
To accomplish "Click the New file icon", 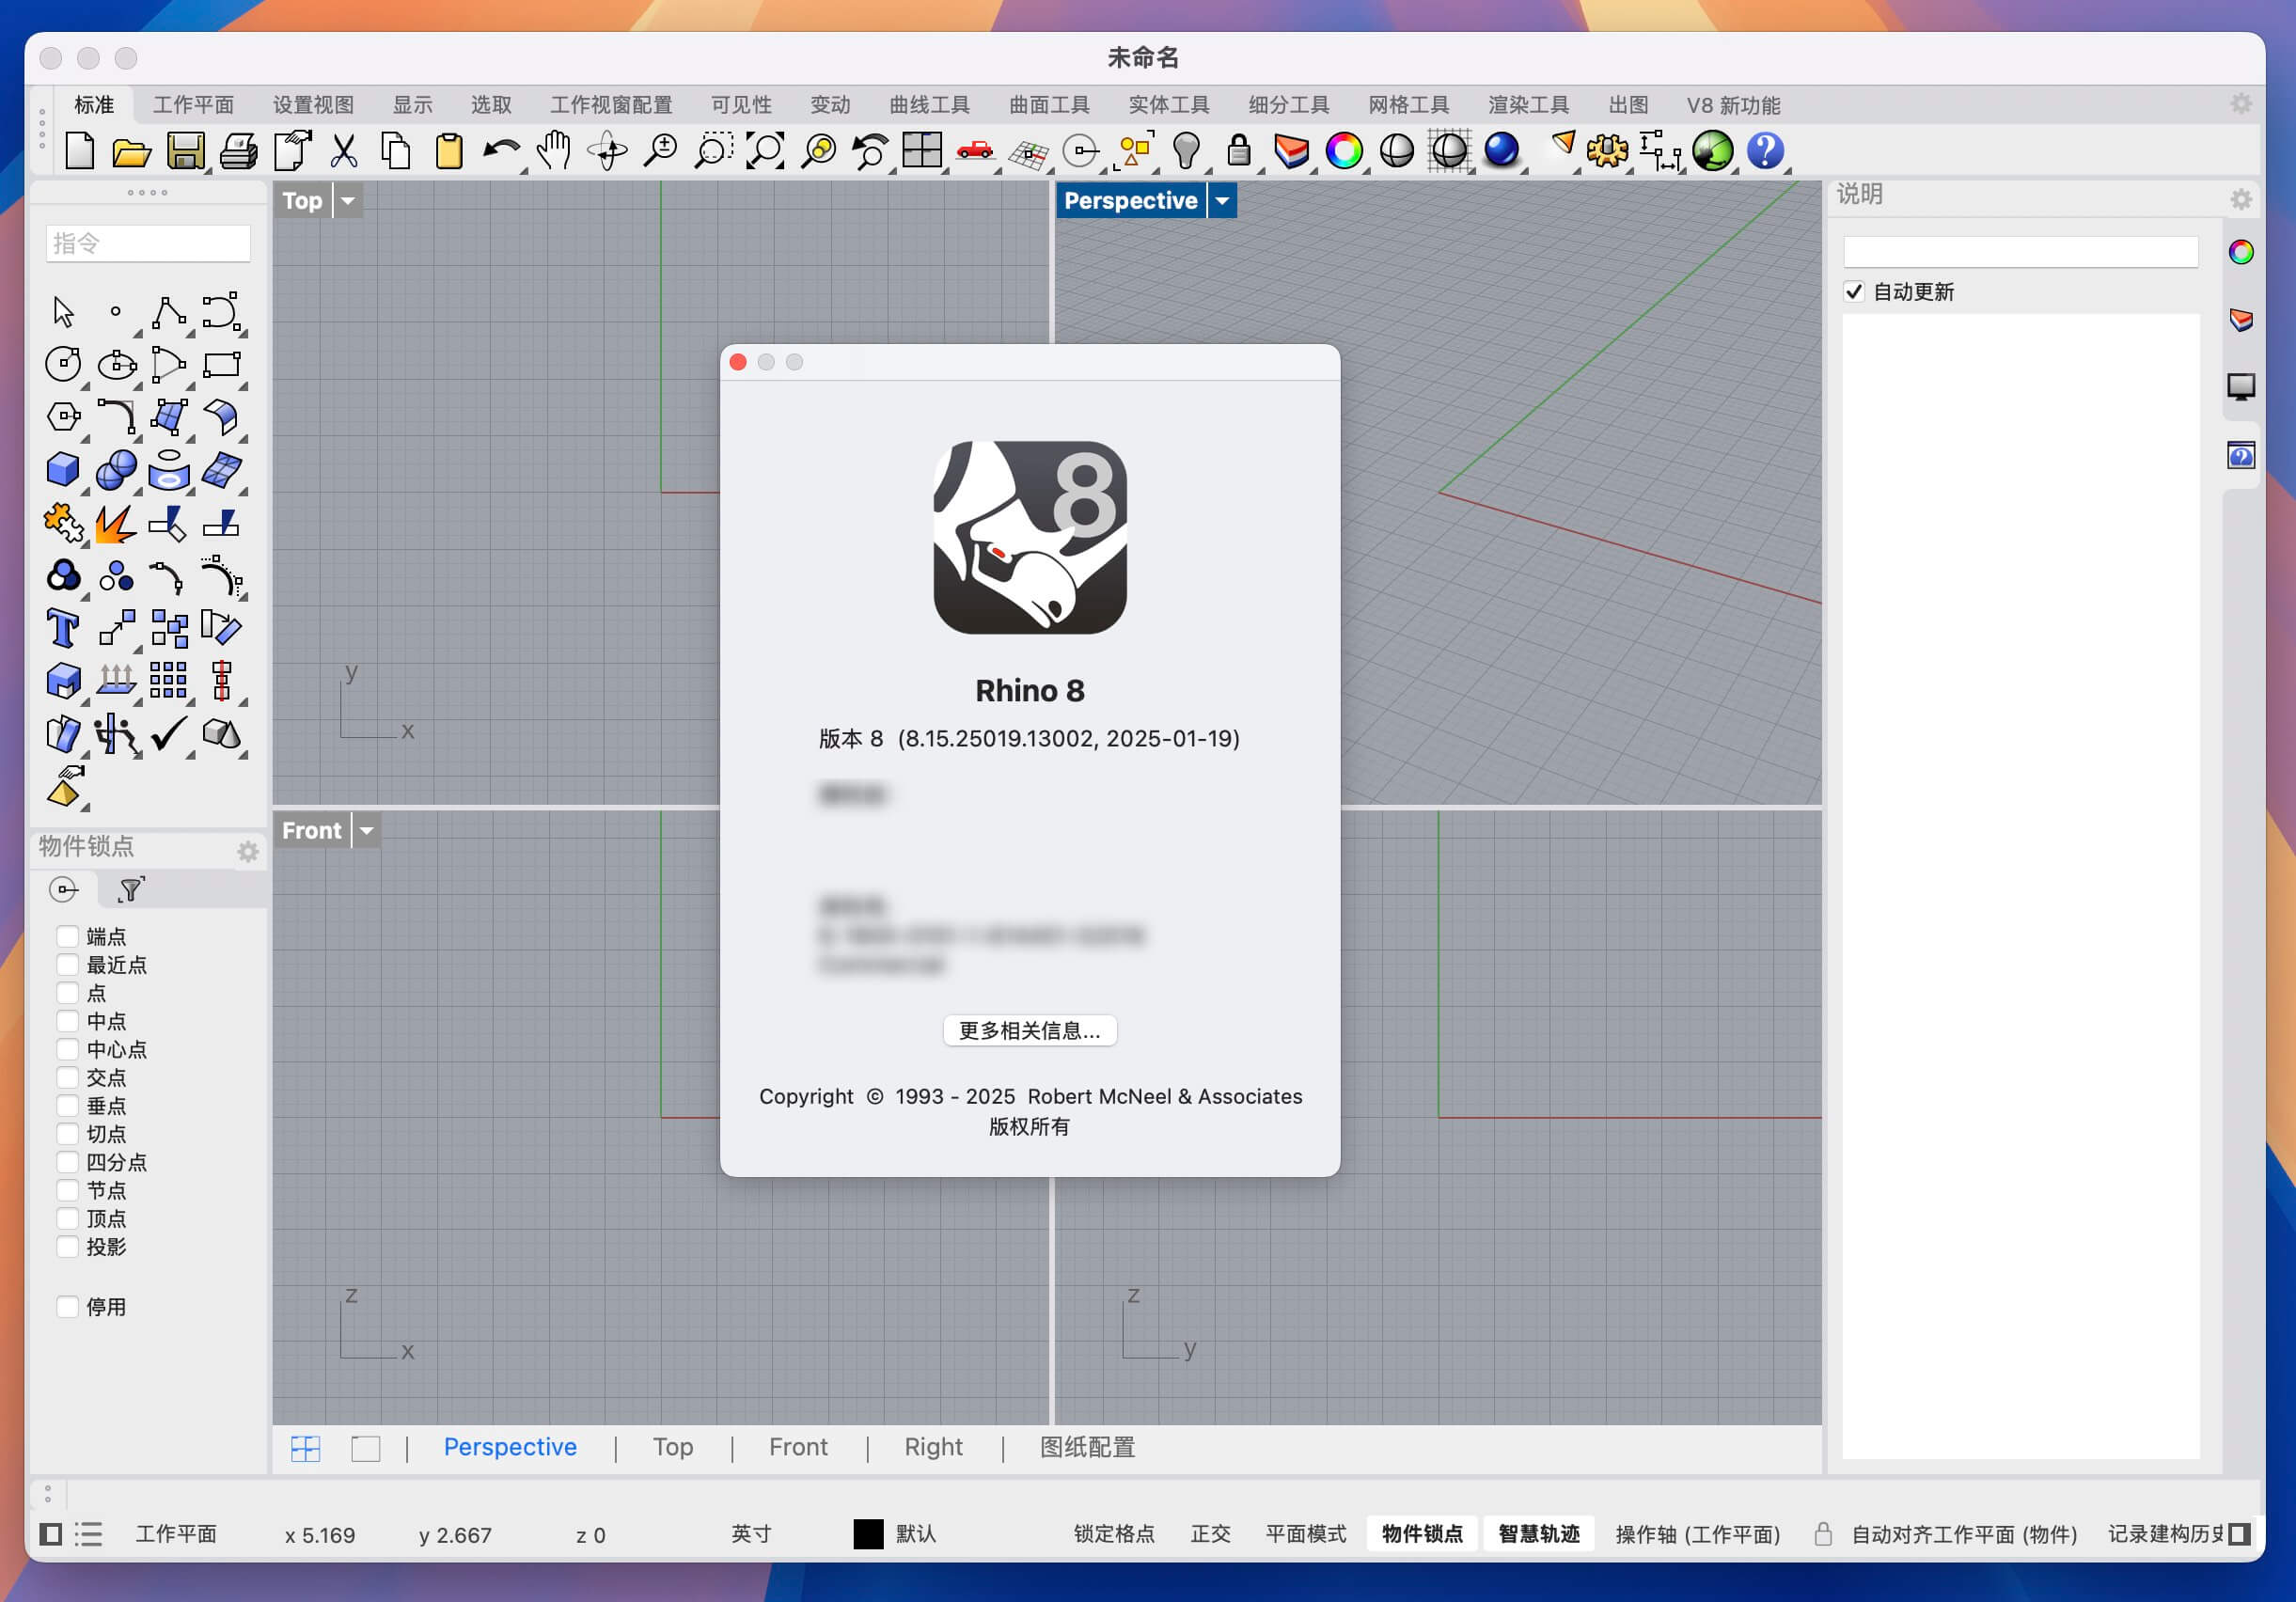I will 79,151.
